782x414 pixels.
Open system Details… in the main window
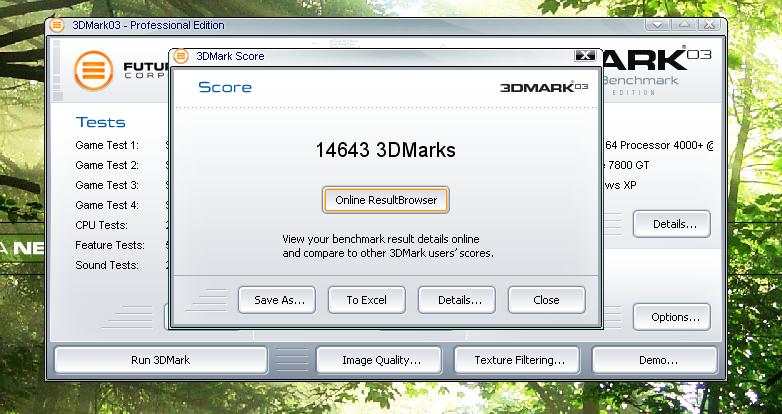672,224
